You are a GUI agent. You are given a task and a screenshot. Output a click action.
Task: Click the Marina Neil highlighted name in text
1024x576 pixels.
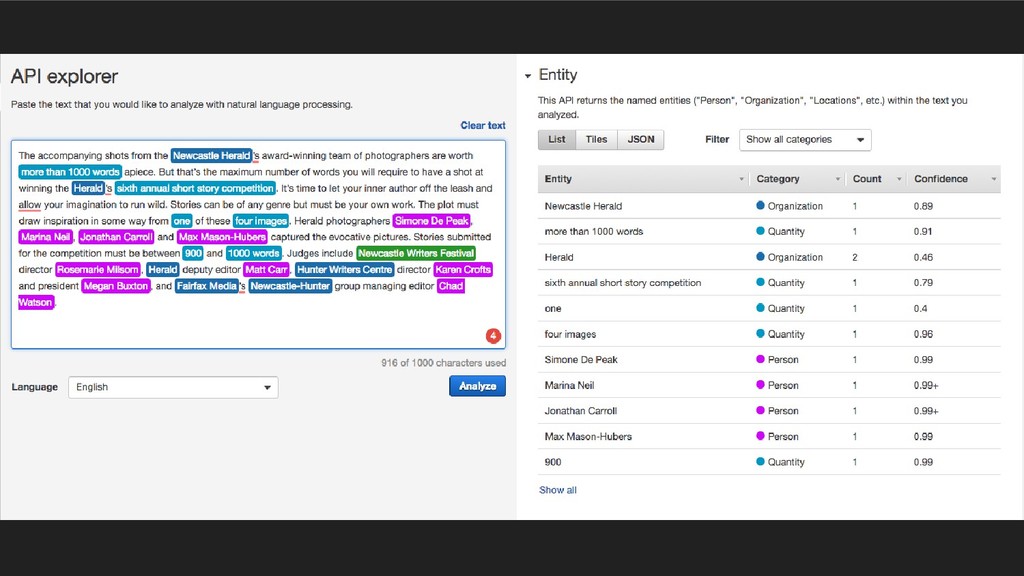point(46,237)
